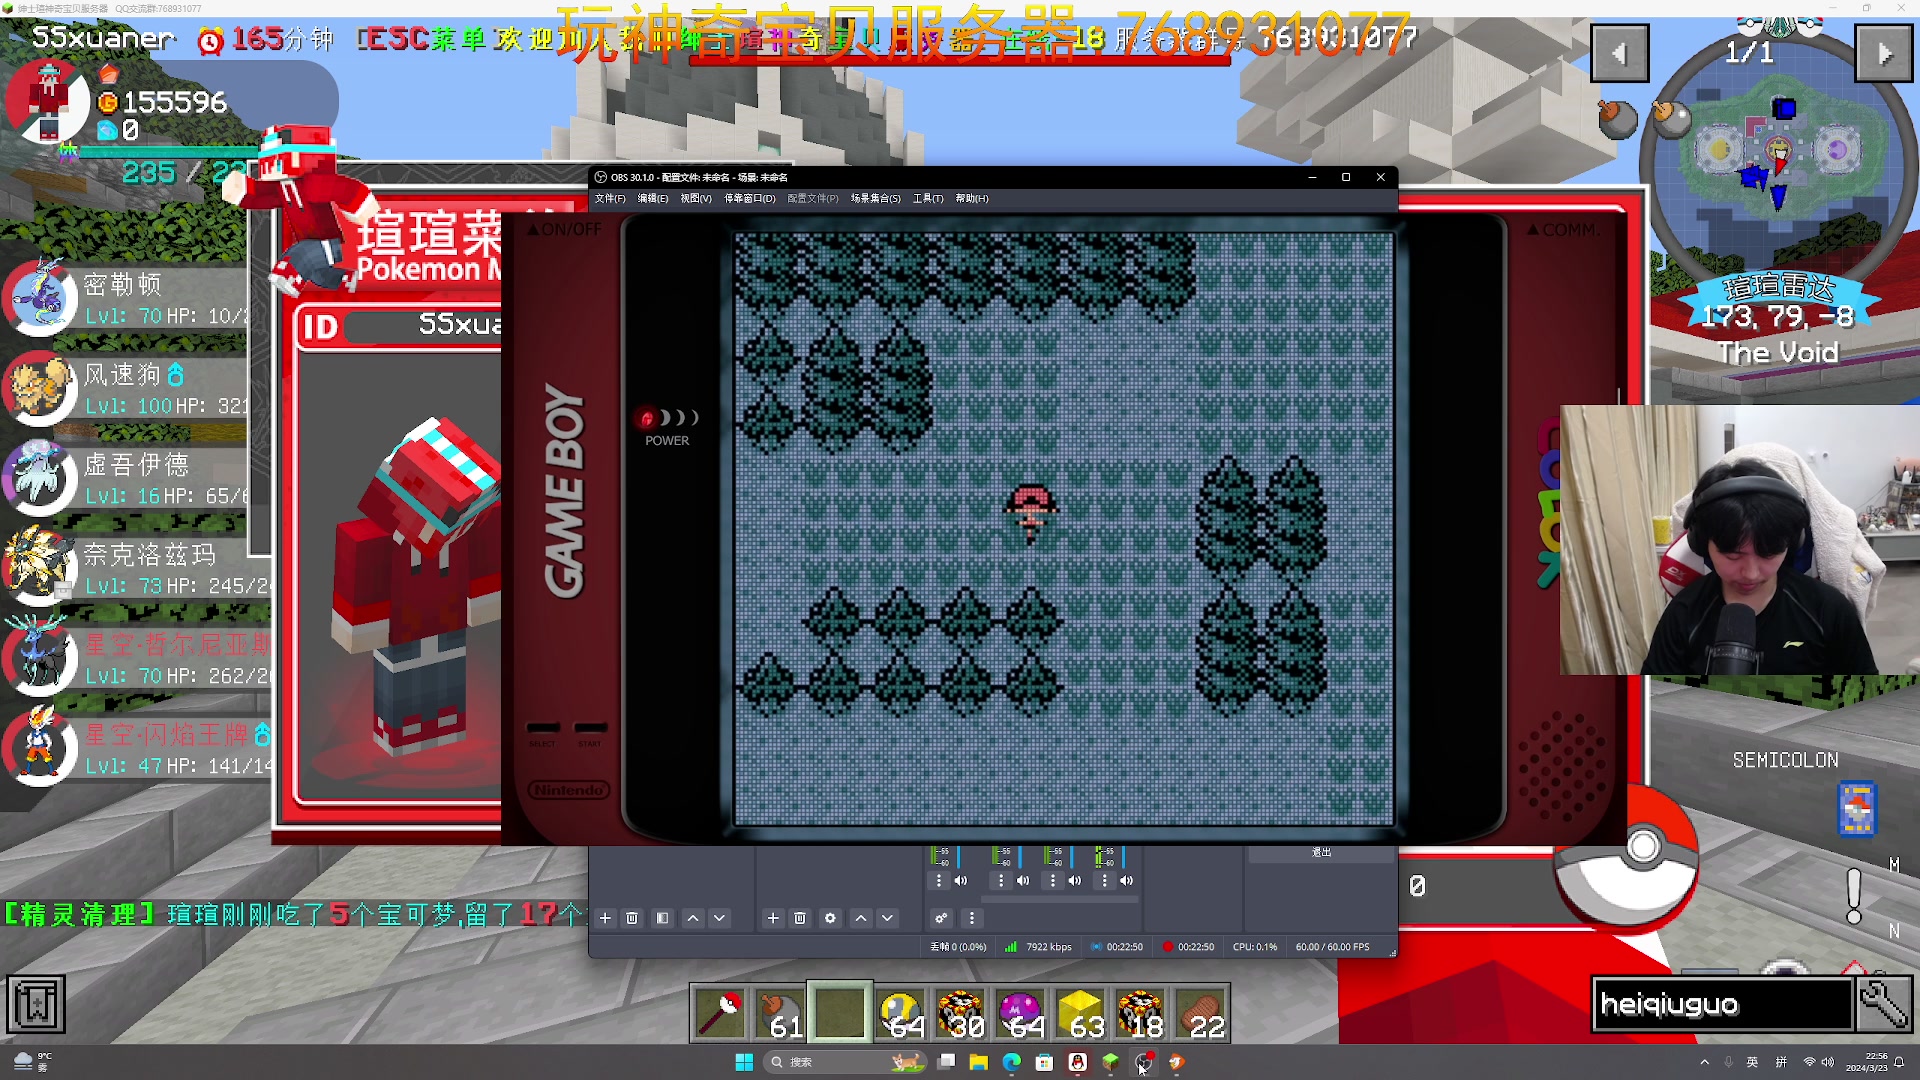1920x1080 pixels.
Task: Open the 场景集合(S) menu in OBS
Action: (876, 198)
